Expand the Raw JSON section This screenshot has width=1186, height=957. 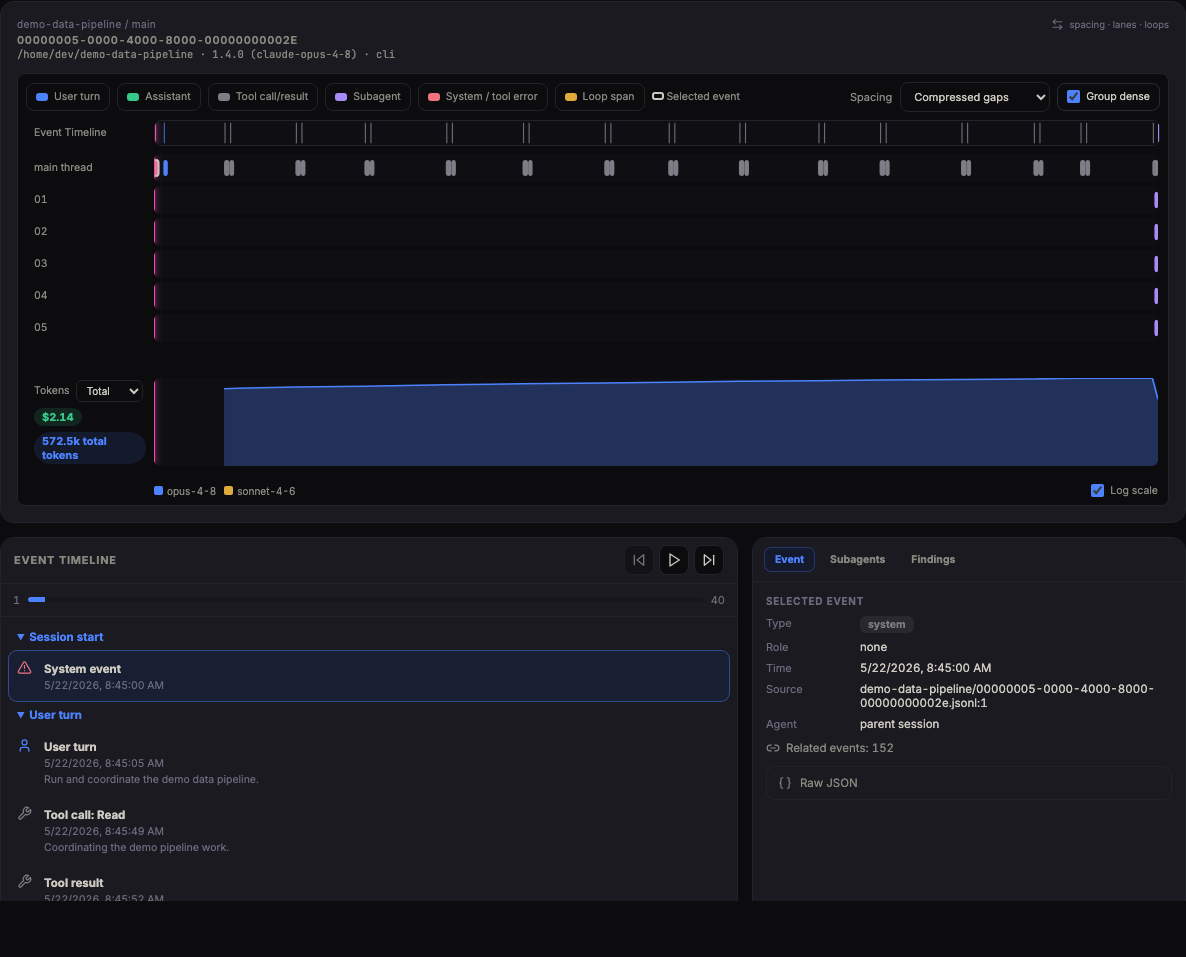pos(969,783)
